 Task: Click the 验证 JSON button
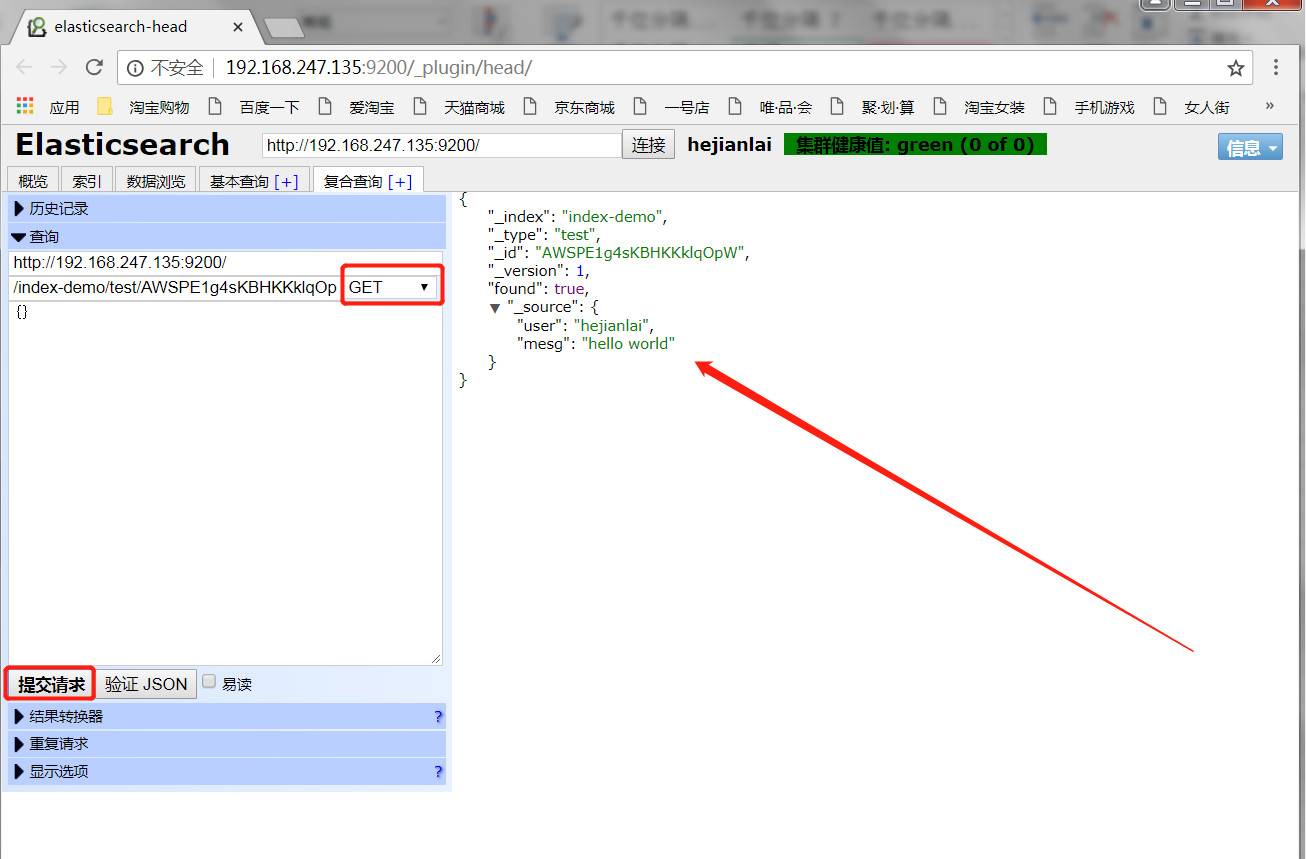coord(146,685)
